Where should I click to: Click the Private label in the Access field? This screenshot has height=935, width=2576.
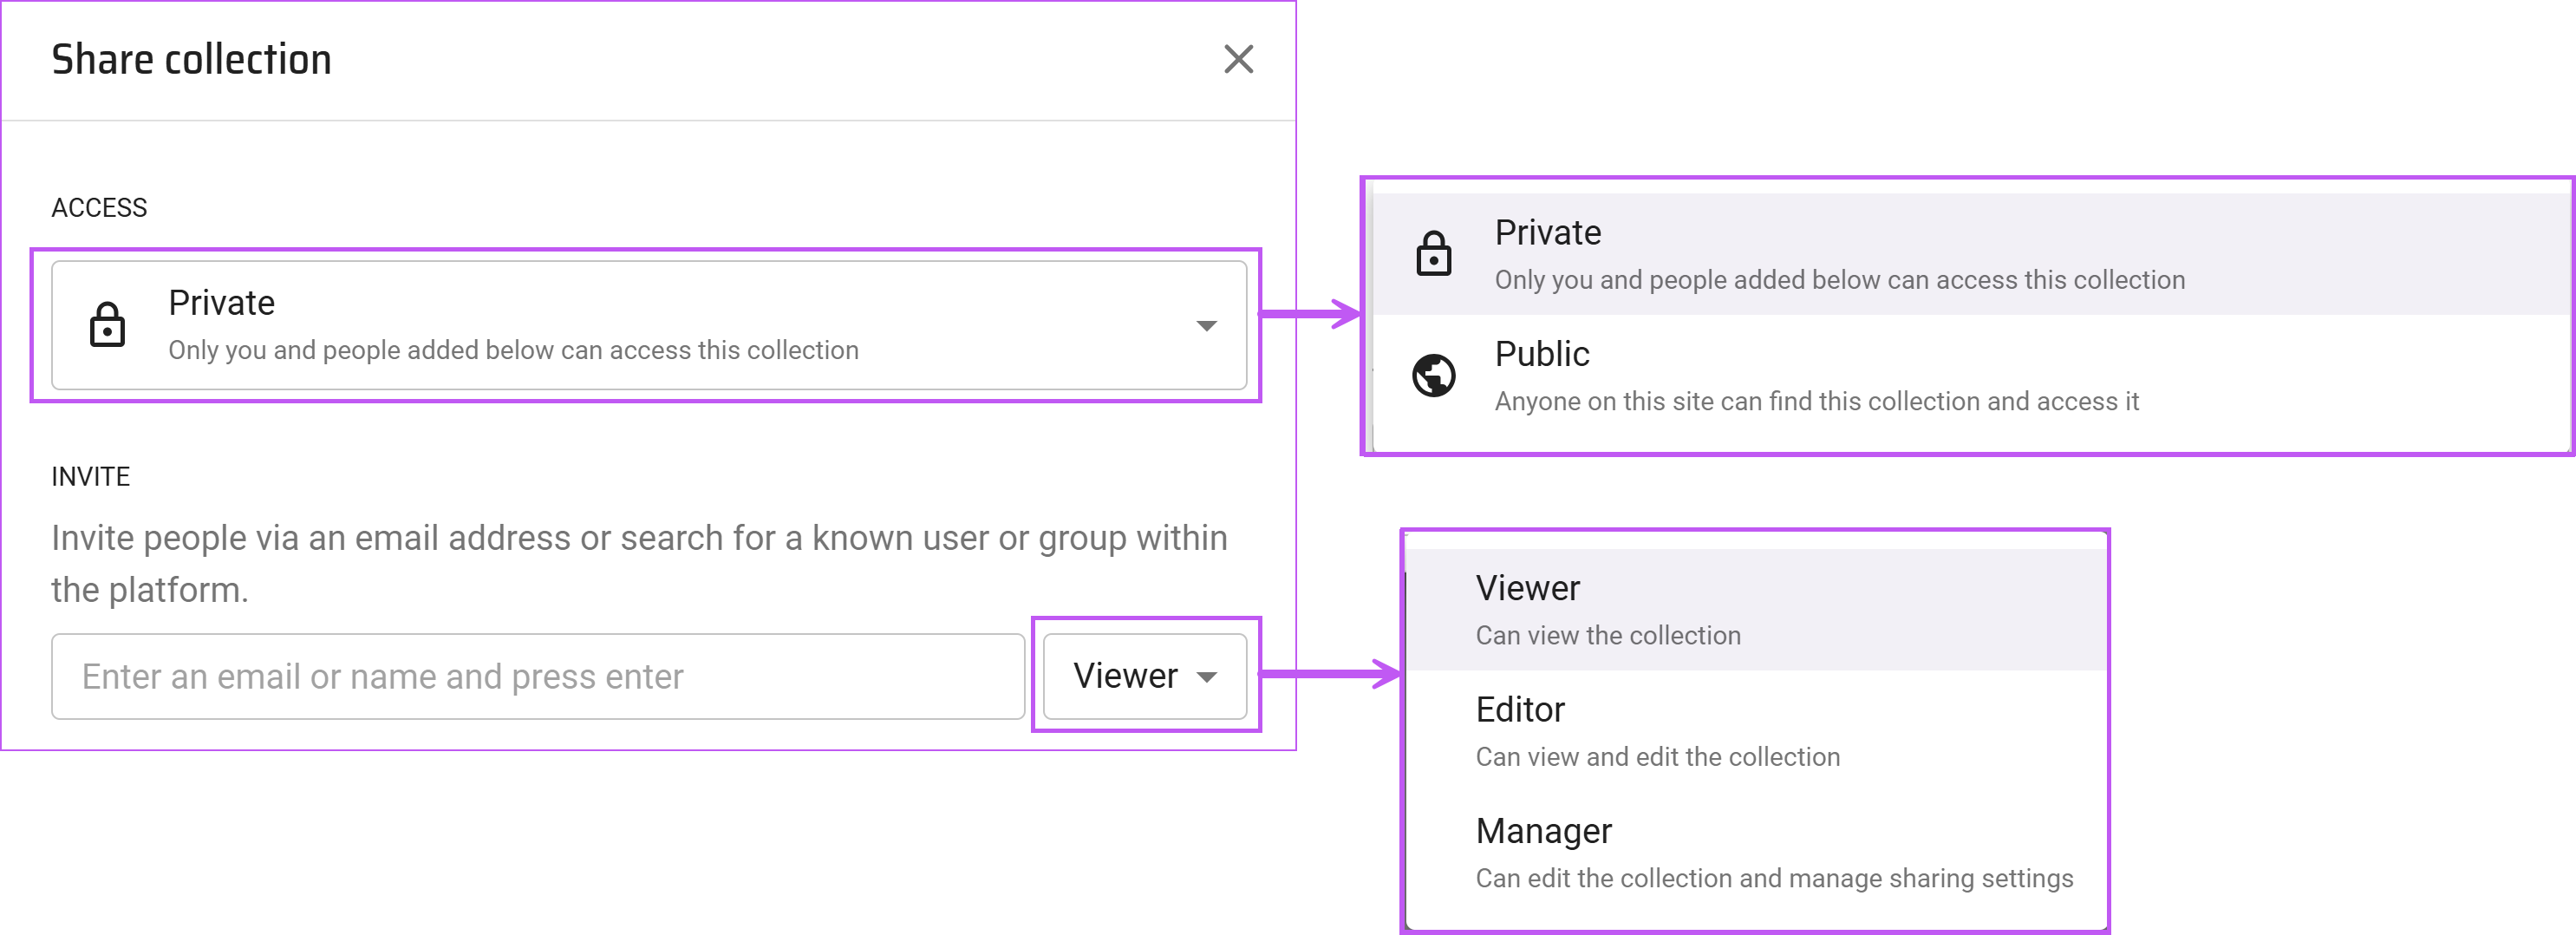tap(221, 303)
